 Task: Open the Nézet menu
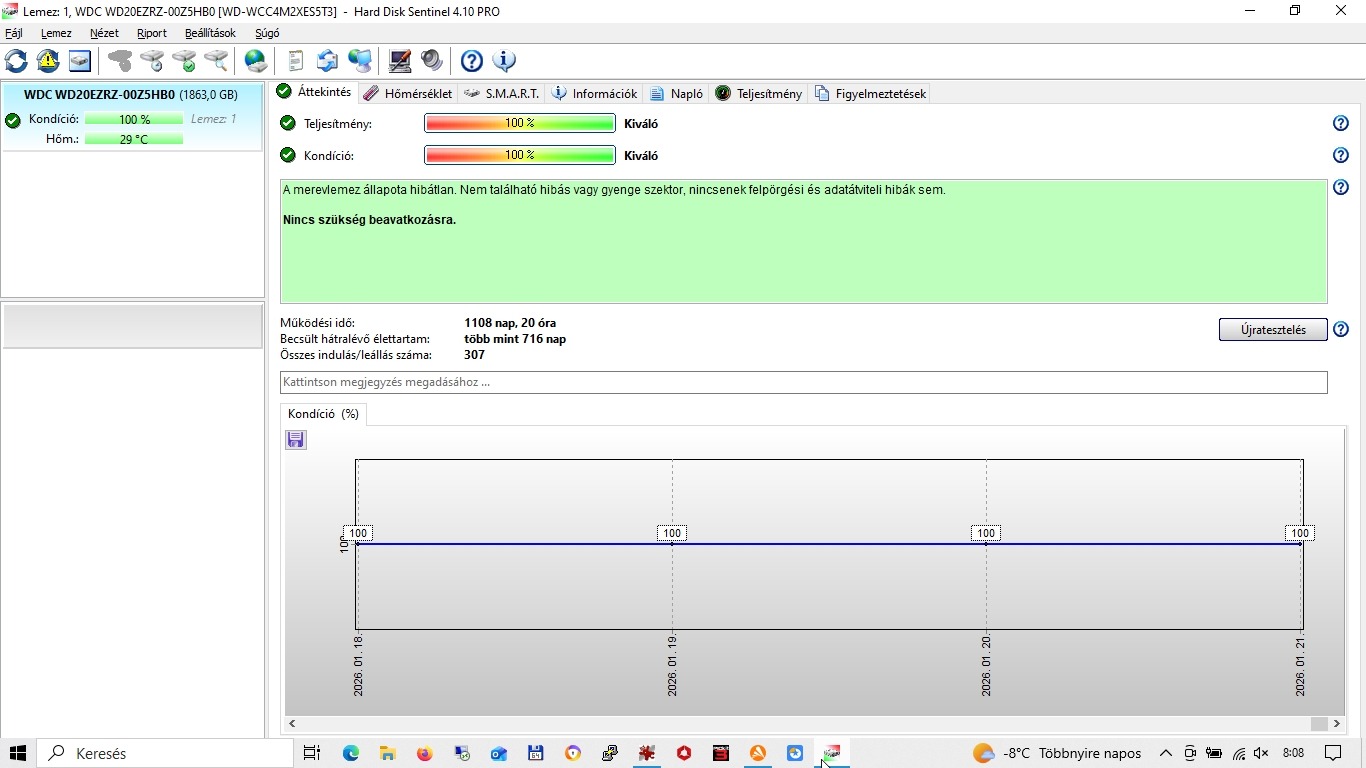(104, 33)
